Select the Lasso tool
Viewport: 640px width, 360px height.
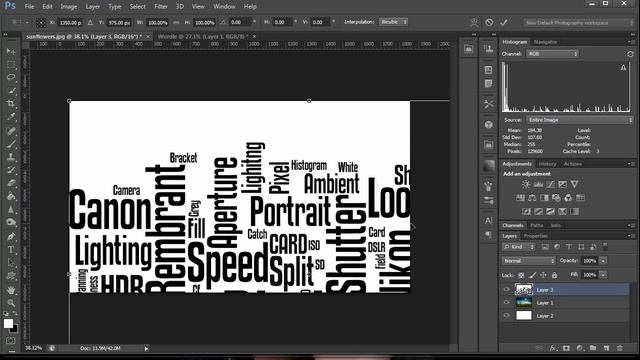[11, 77]
